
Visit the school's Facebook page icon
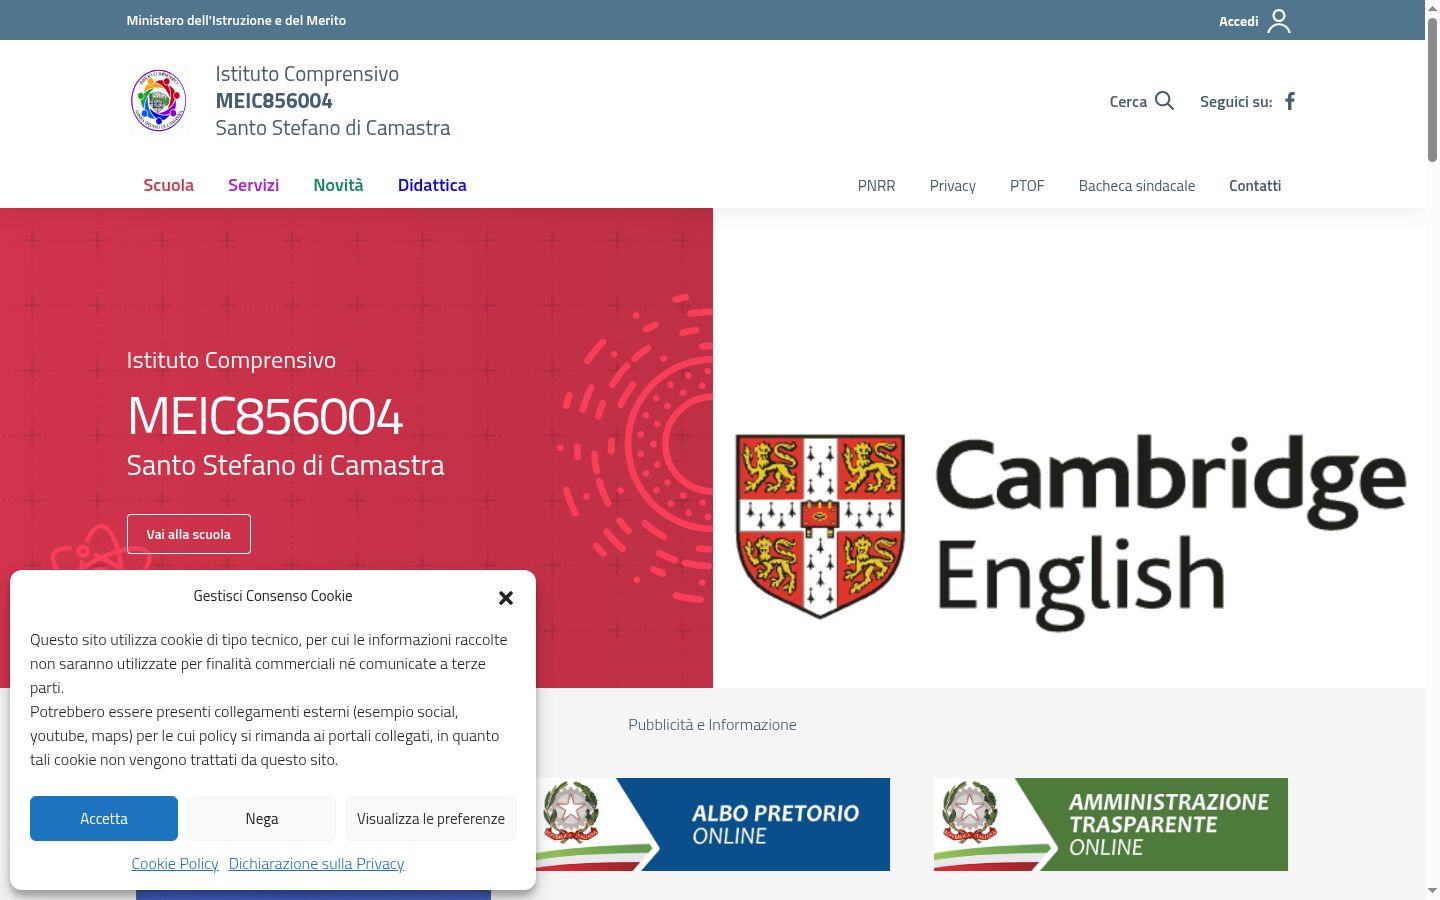(1290, 101)
